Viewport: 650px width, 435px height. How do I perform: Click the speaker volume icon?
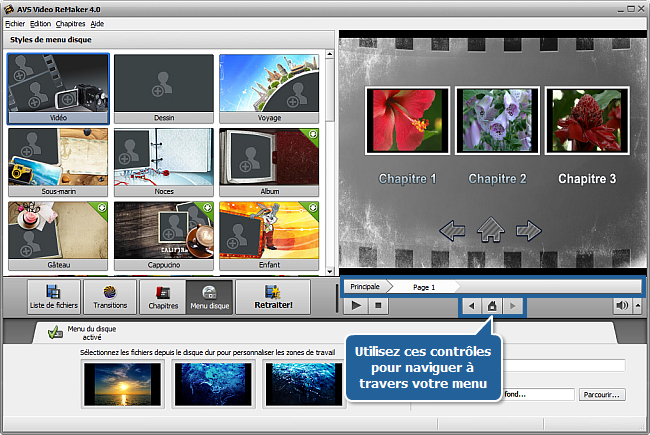coord(620,306)
